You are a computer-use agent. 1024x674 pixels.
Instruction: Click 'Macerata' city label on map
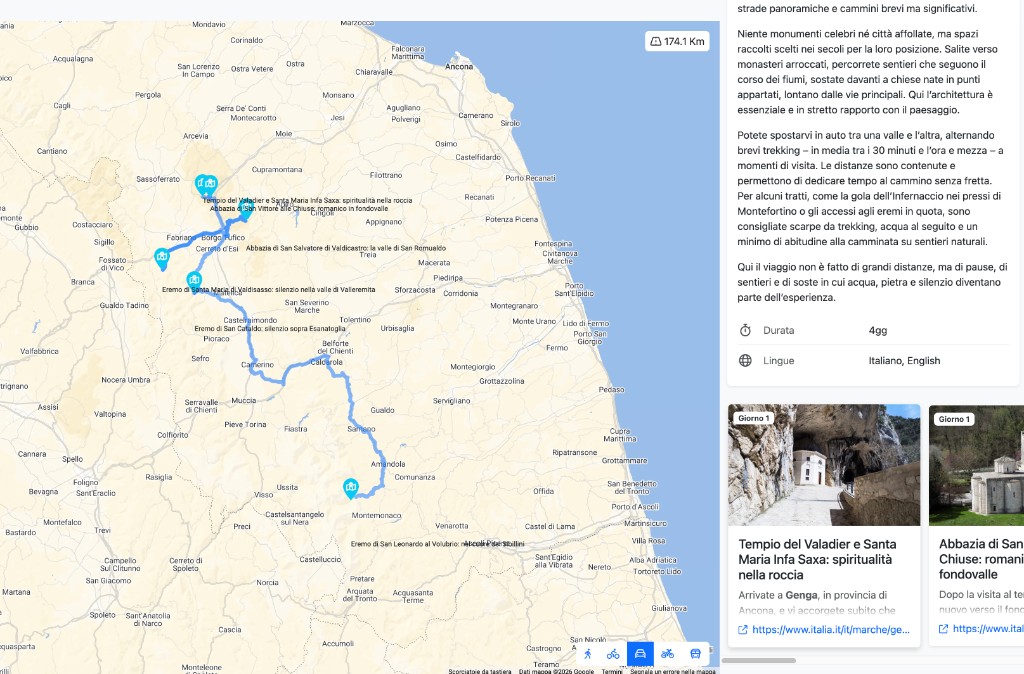pos(434,263)
